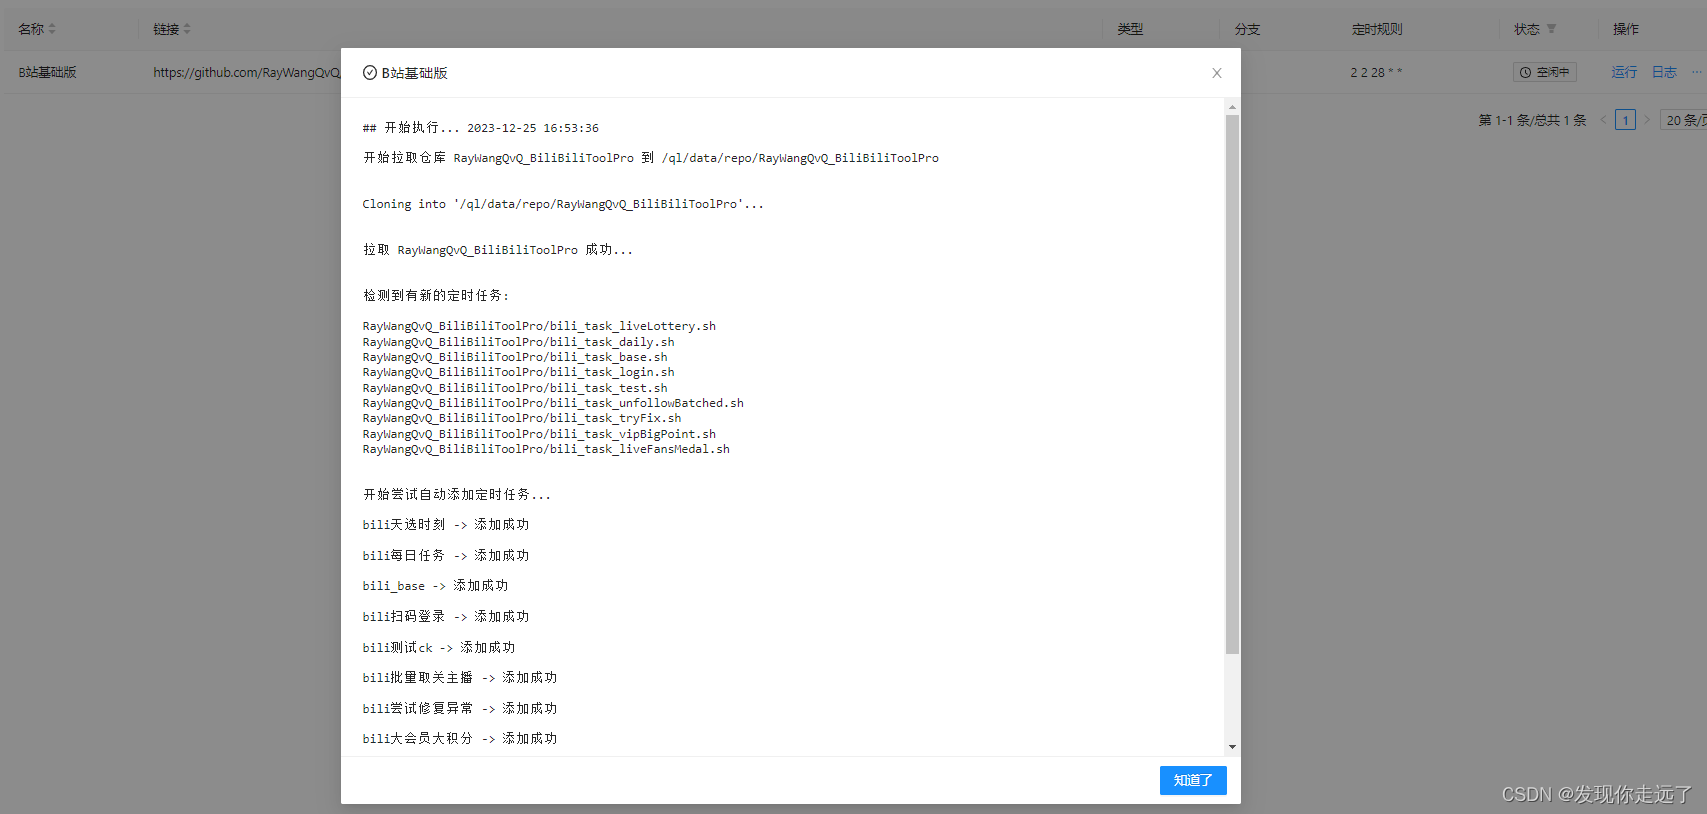Click the 开始执行 timestamp log line

(x=481, y=128)
